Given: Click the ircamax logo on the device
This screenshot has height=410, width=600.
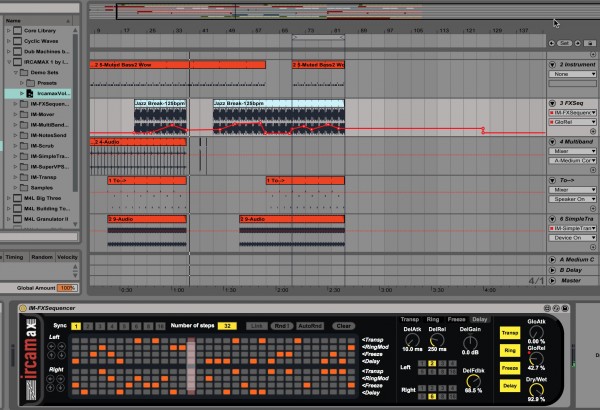Looking at the screenshot, I should coord(31,360).
